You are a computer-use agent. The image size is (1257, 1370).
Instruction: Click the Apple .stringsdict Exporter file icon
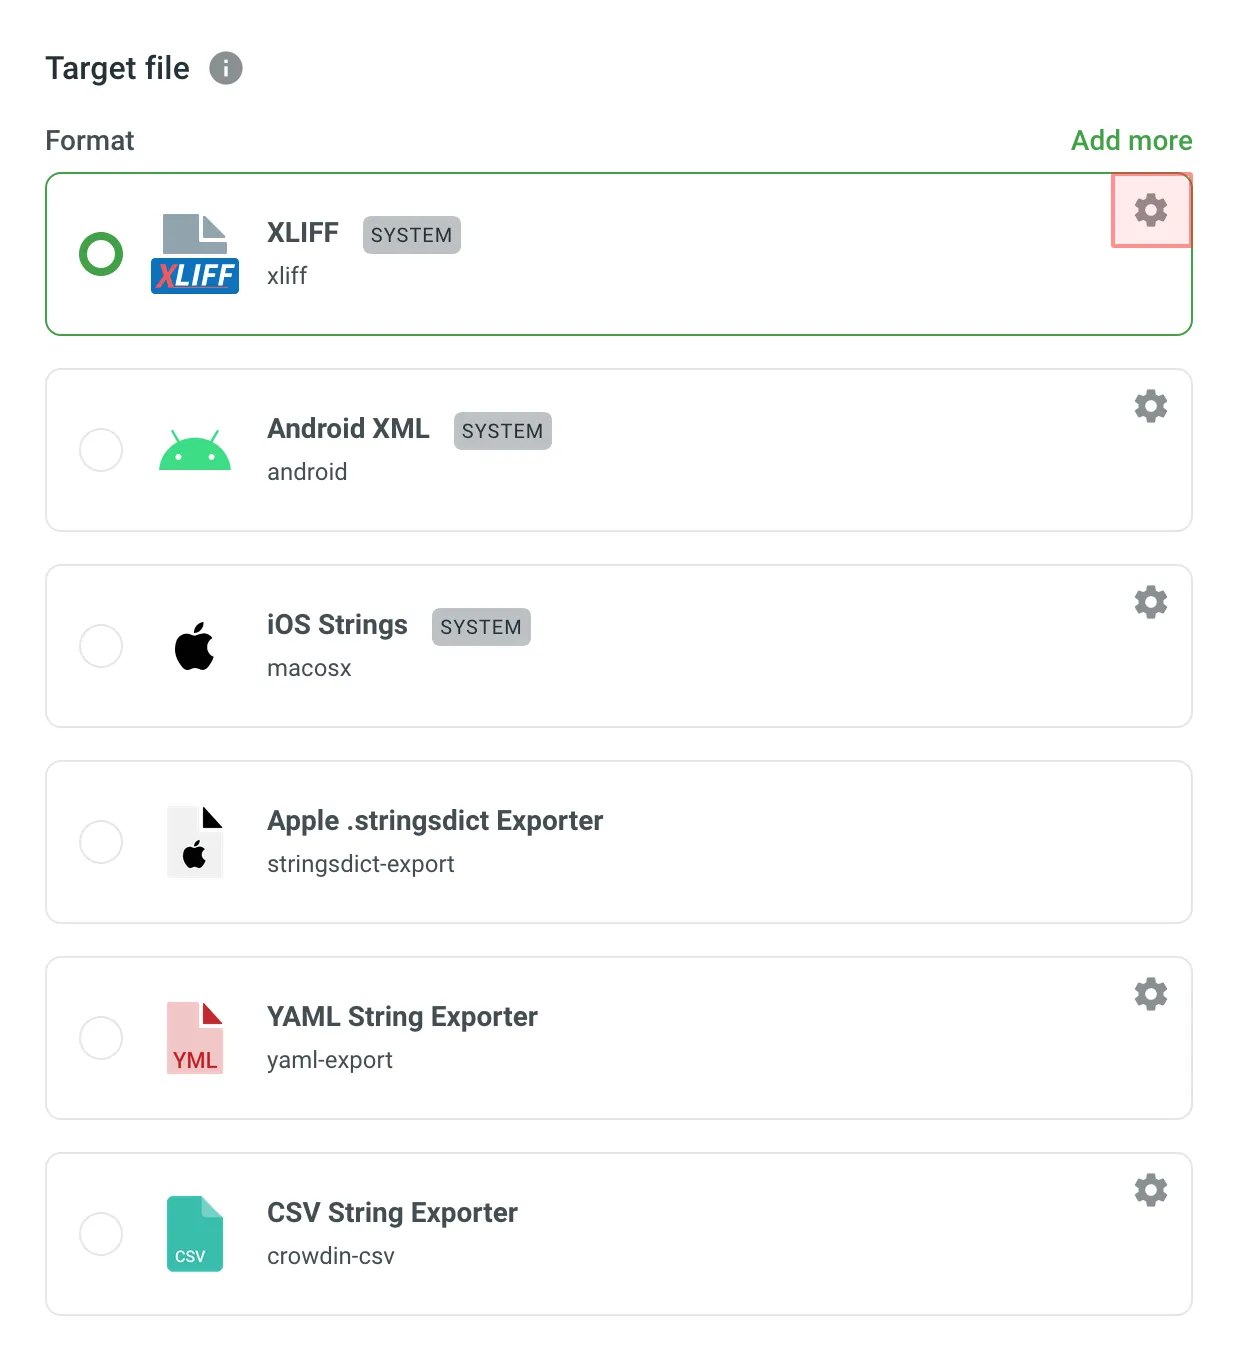(195, 841)
